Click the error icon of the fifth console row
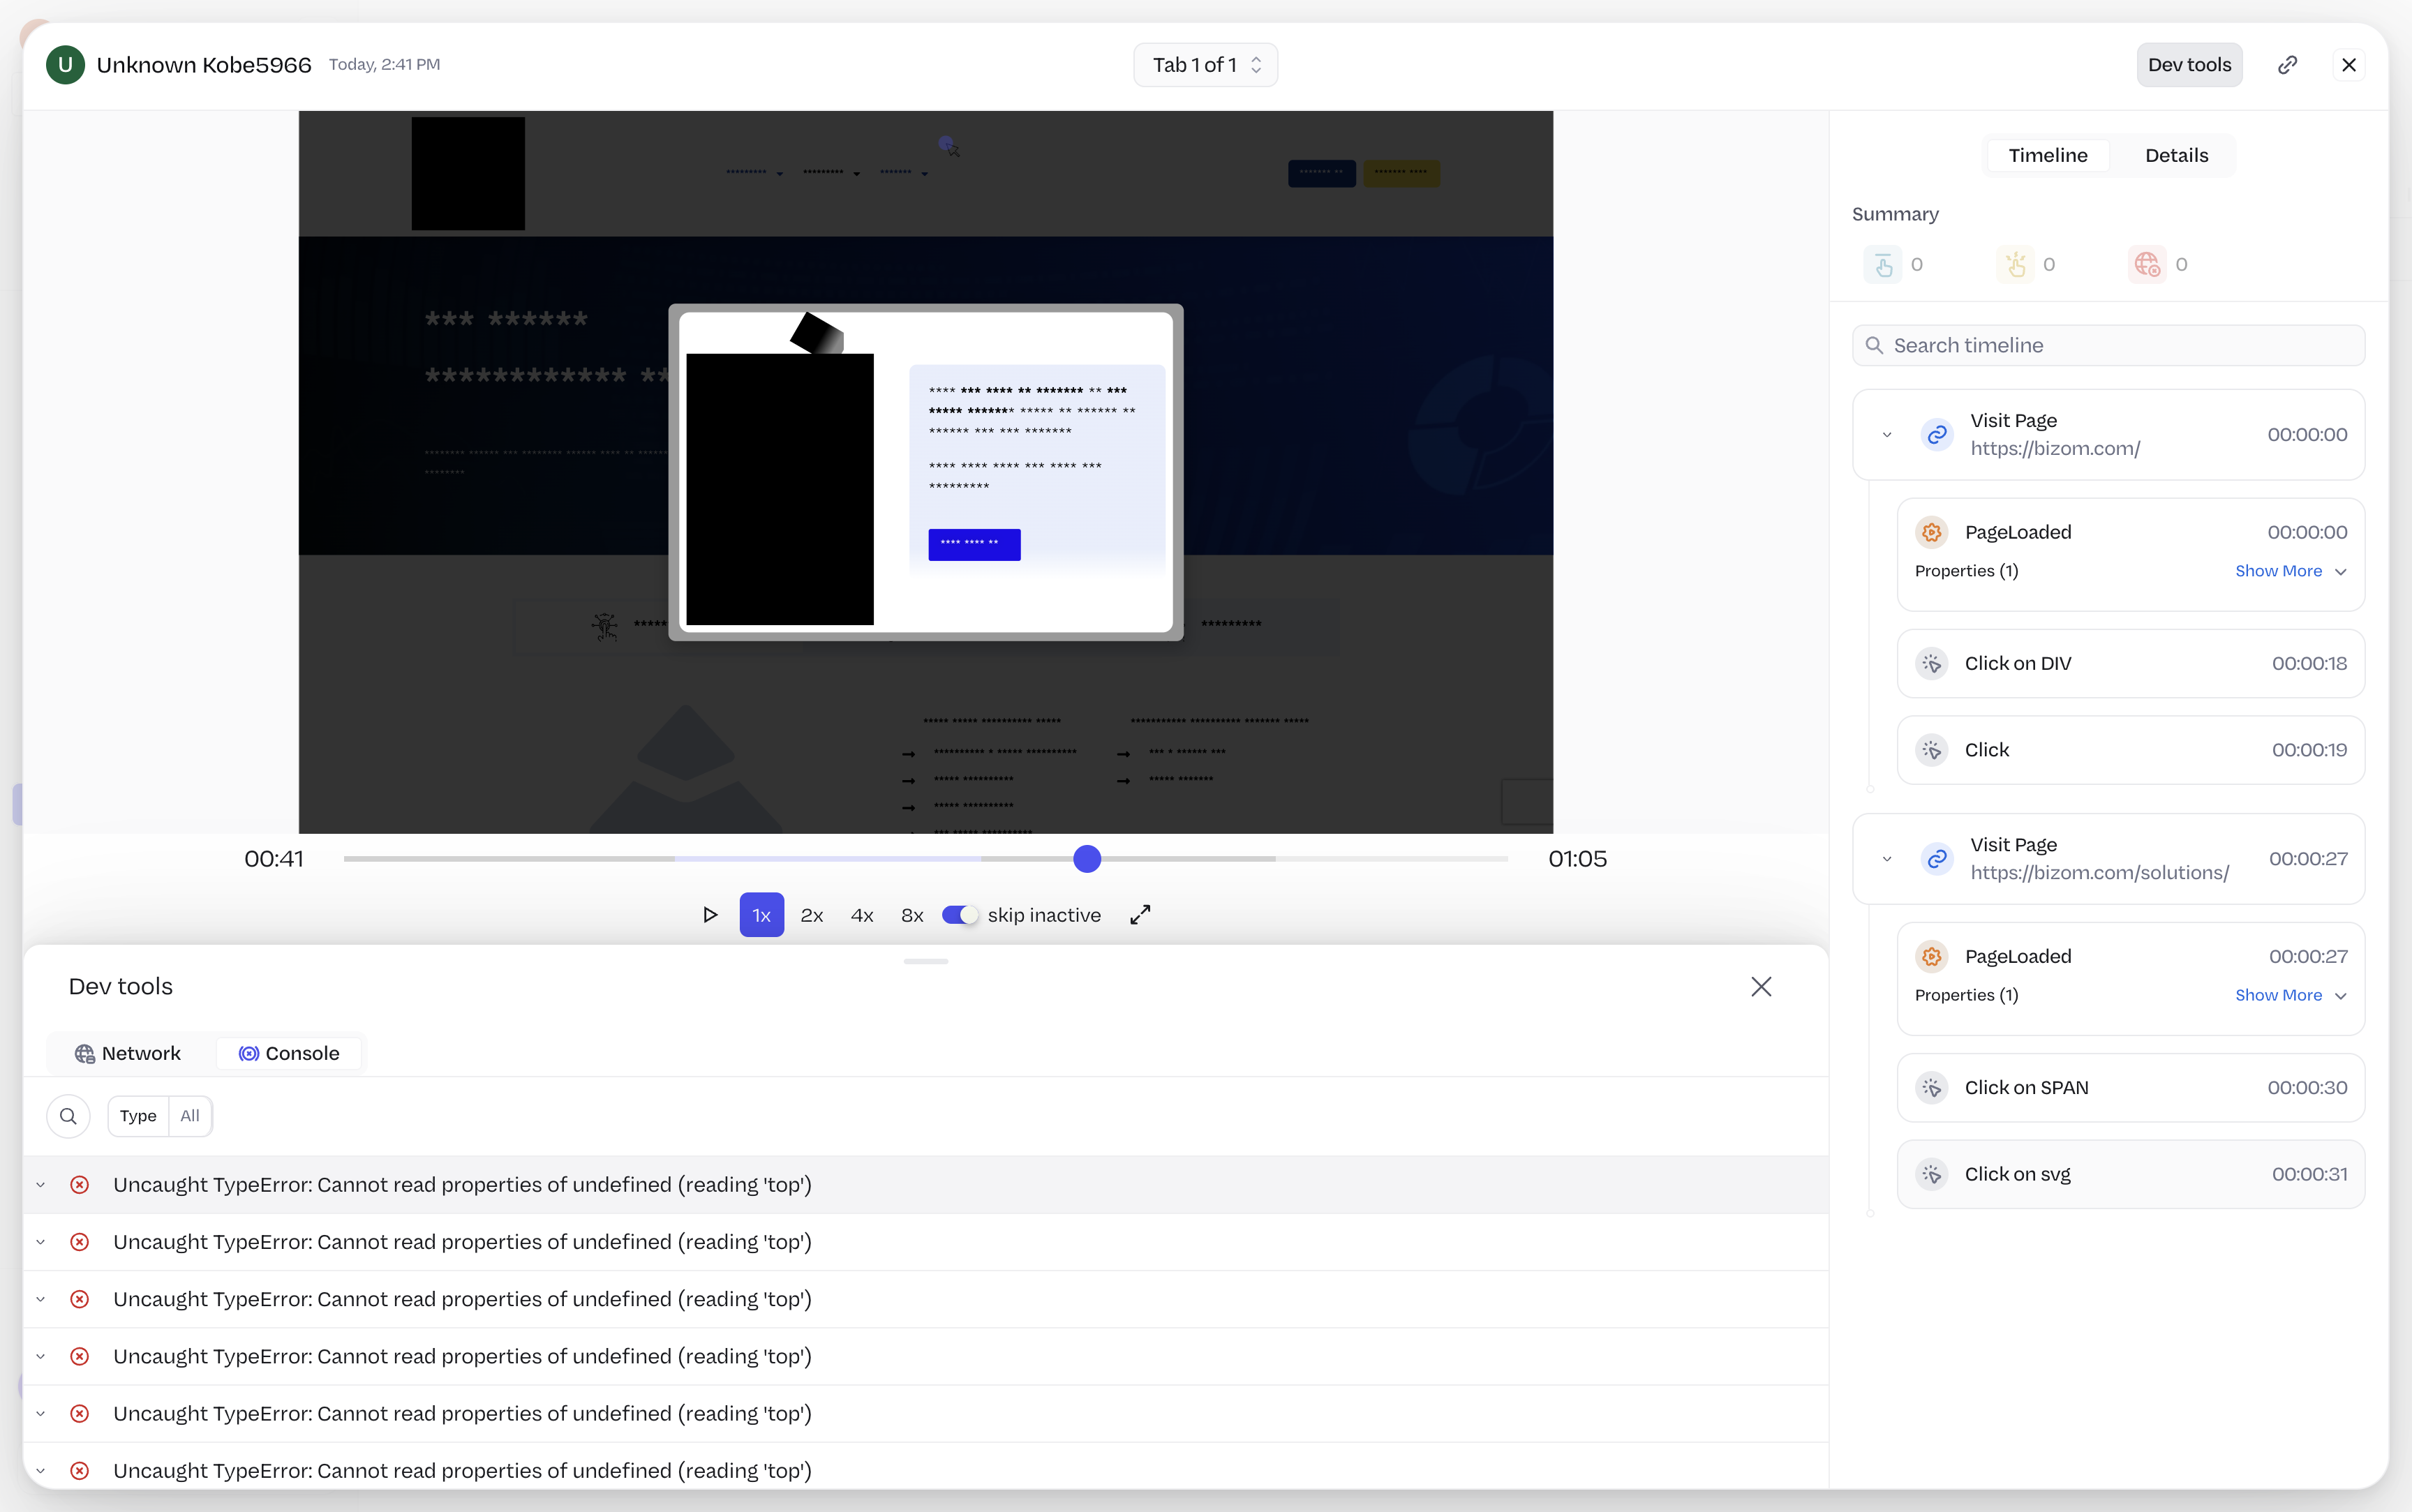Screen dimensions: 2412x1512 (80, 1414)
